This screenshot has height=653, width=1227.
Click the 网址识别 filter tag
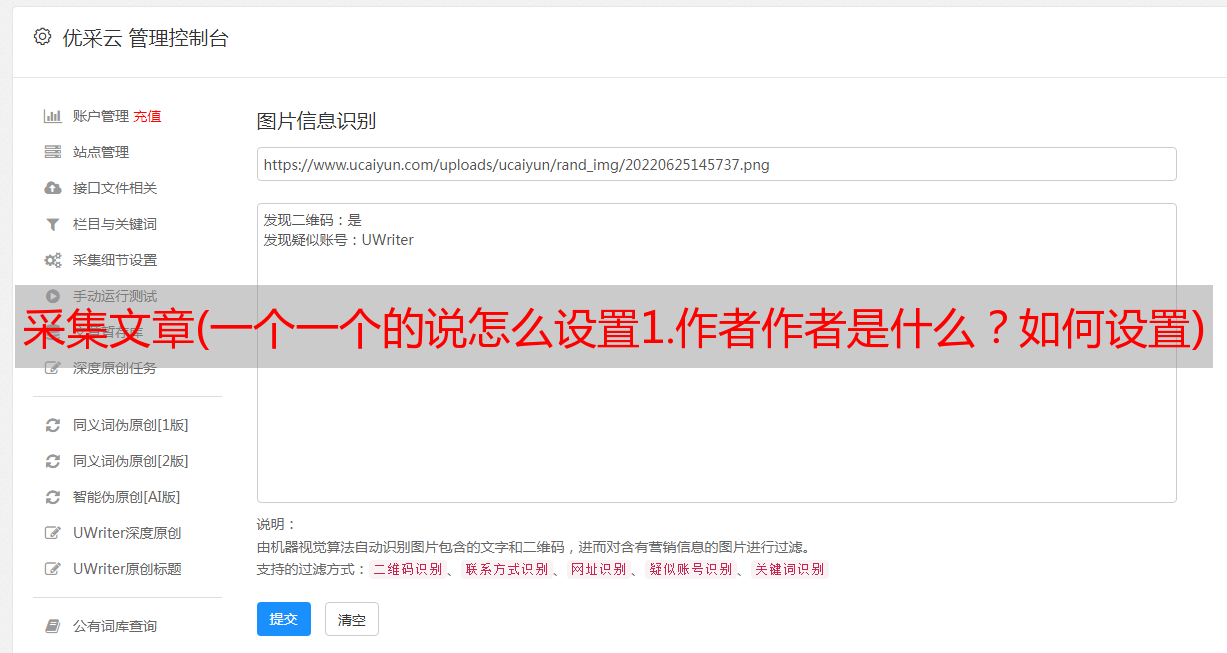(599, 569)
